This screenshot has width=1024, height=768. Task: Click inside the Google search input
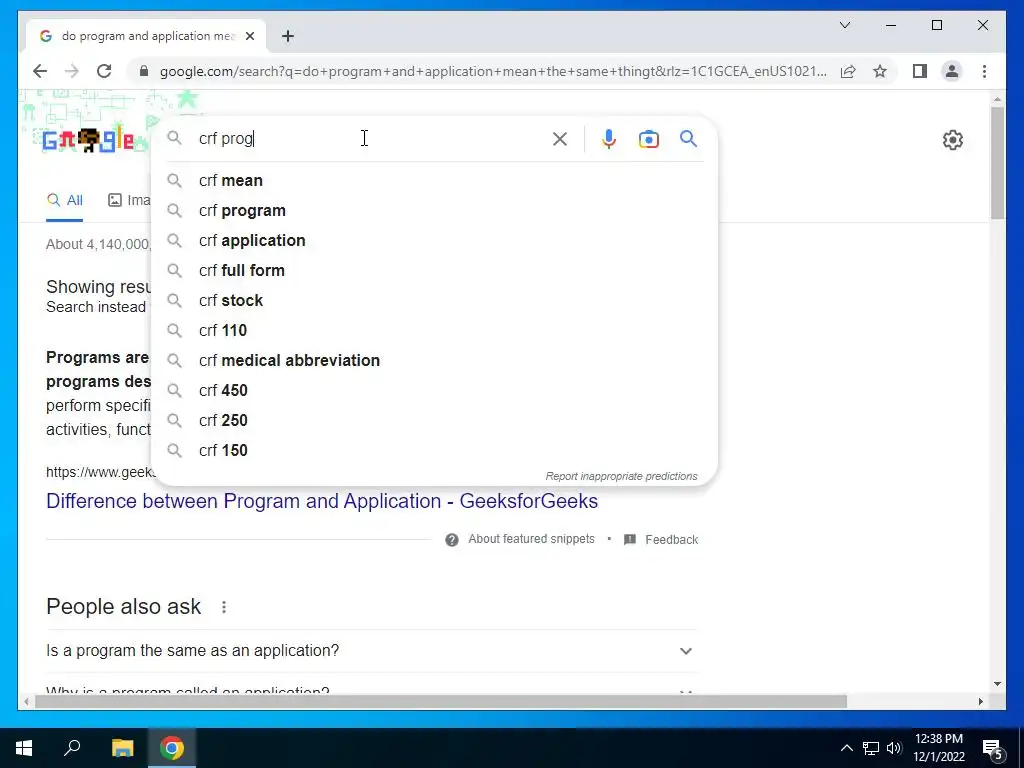372,138
